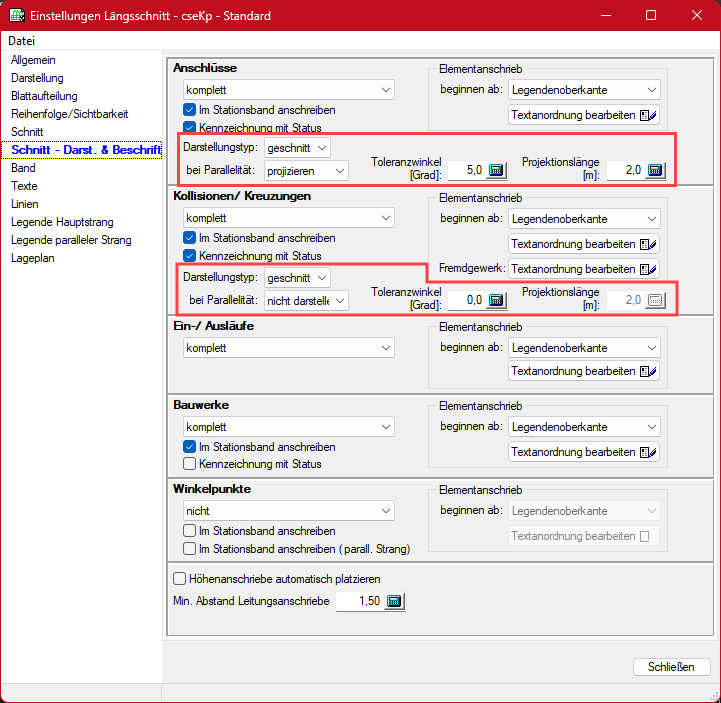Click Textanordnung bearbeiten button in Anschlüsse

click(x=584, y=115)
